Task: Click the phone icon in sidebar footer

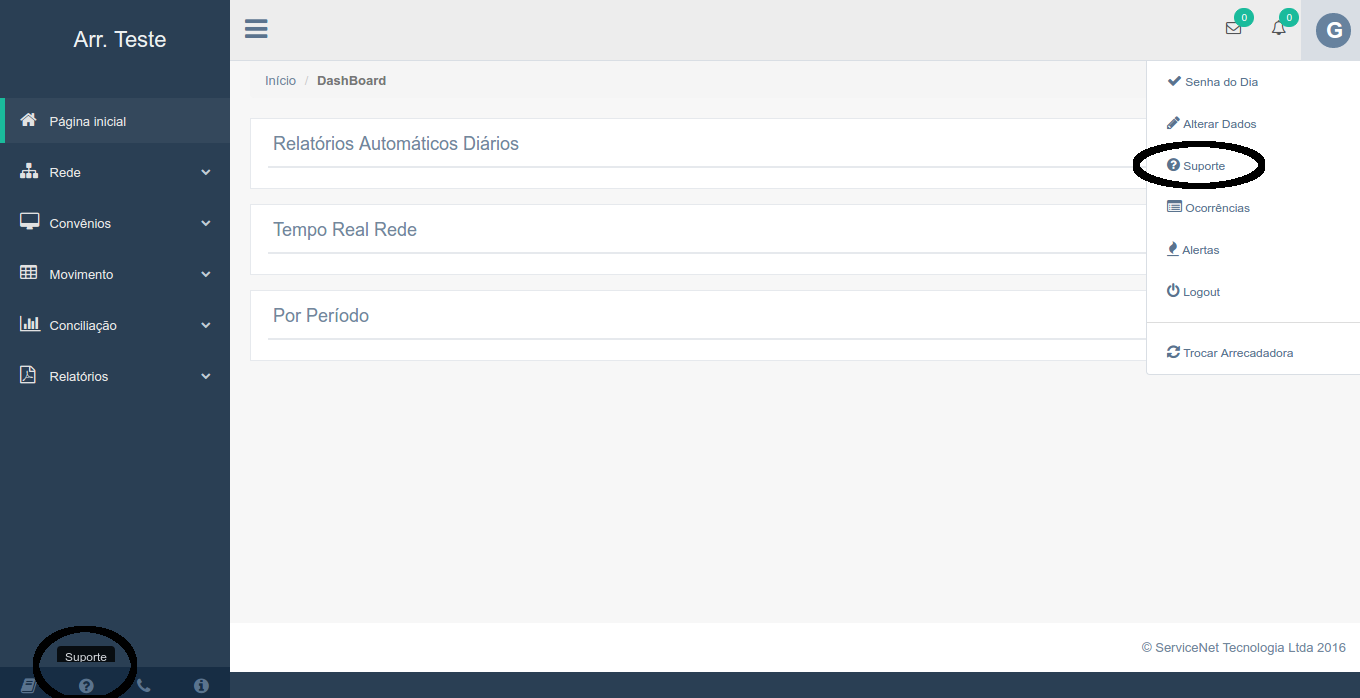Action: (143, 686)
